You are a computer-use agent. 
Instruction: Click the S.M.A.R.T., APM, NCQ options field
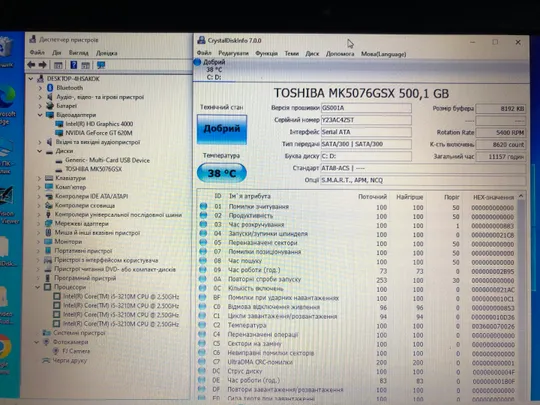[x=423, y=180]
